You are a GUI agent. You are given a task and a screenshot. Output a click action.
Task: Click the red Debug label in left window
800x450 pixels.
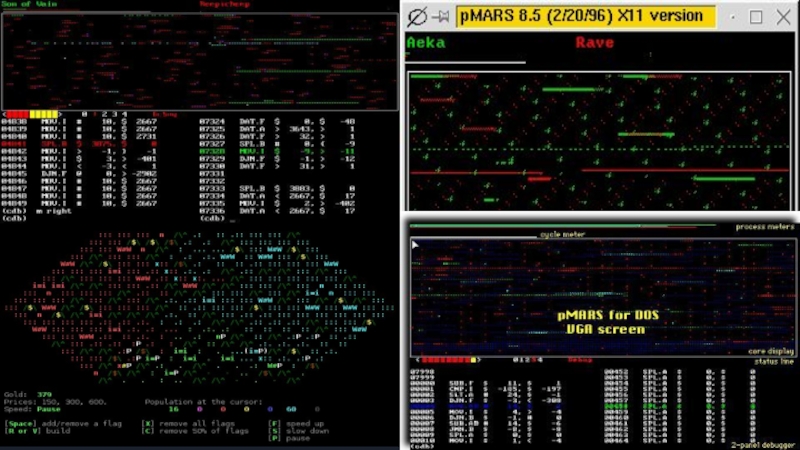click(x=164, y=114)
